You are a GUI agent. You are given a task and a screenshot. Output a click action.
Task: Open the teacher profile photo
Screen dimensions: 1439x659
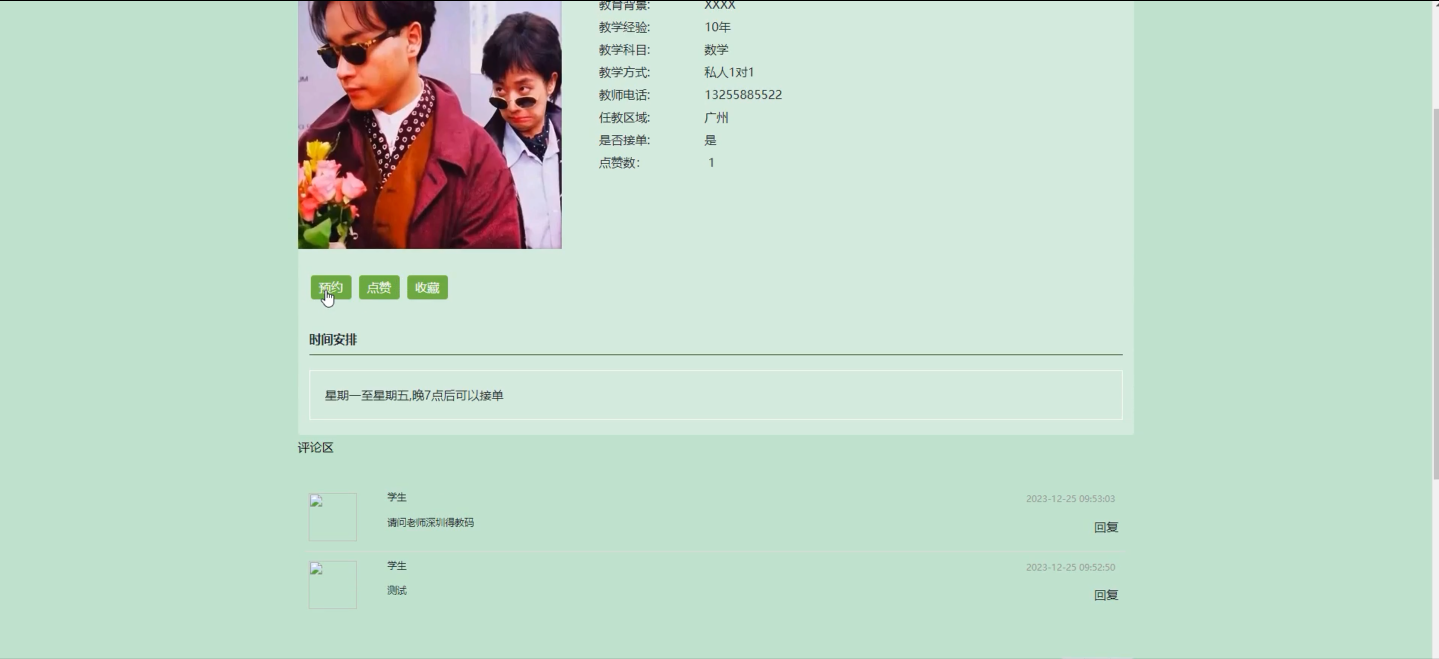(x=430, y=124)
